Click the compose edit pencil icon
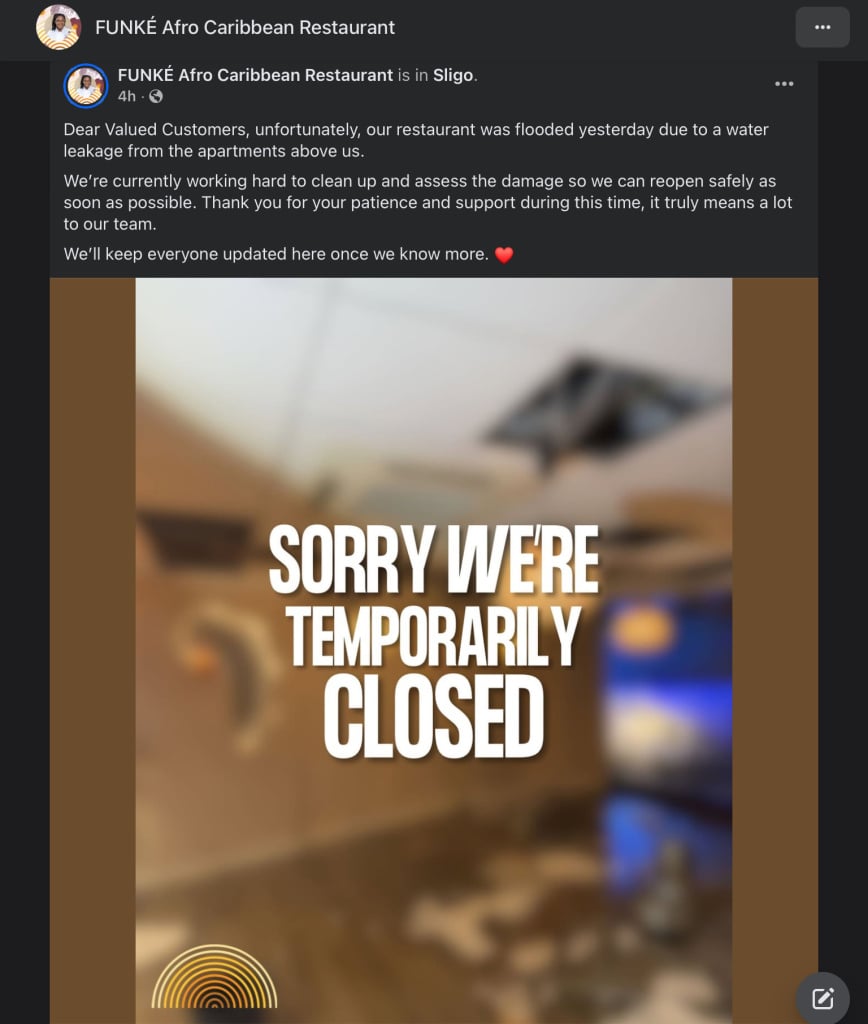 pos(822,998)
